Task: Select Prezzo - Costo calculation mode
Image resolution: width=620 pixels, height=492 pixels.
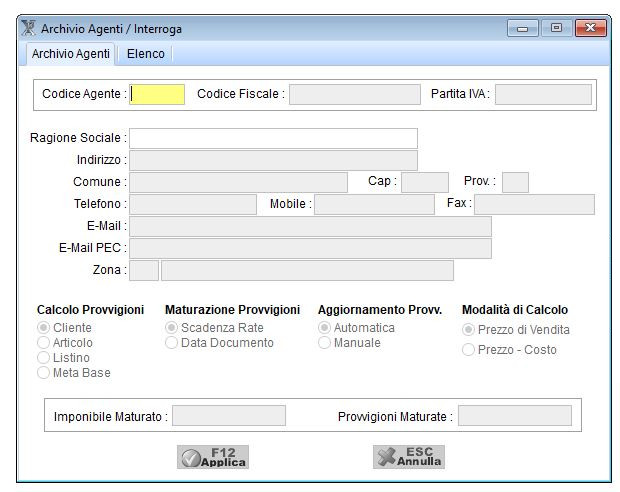Action: (x=469, y=350)
